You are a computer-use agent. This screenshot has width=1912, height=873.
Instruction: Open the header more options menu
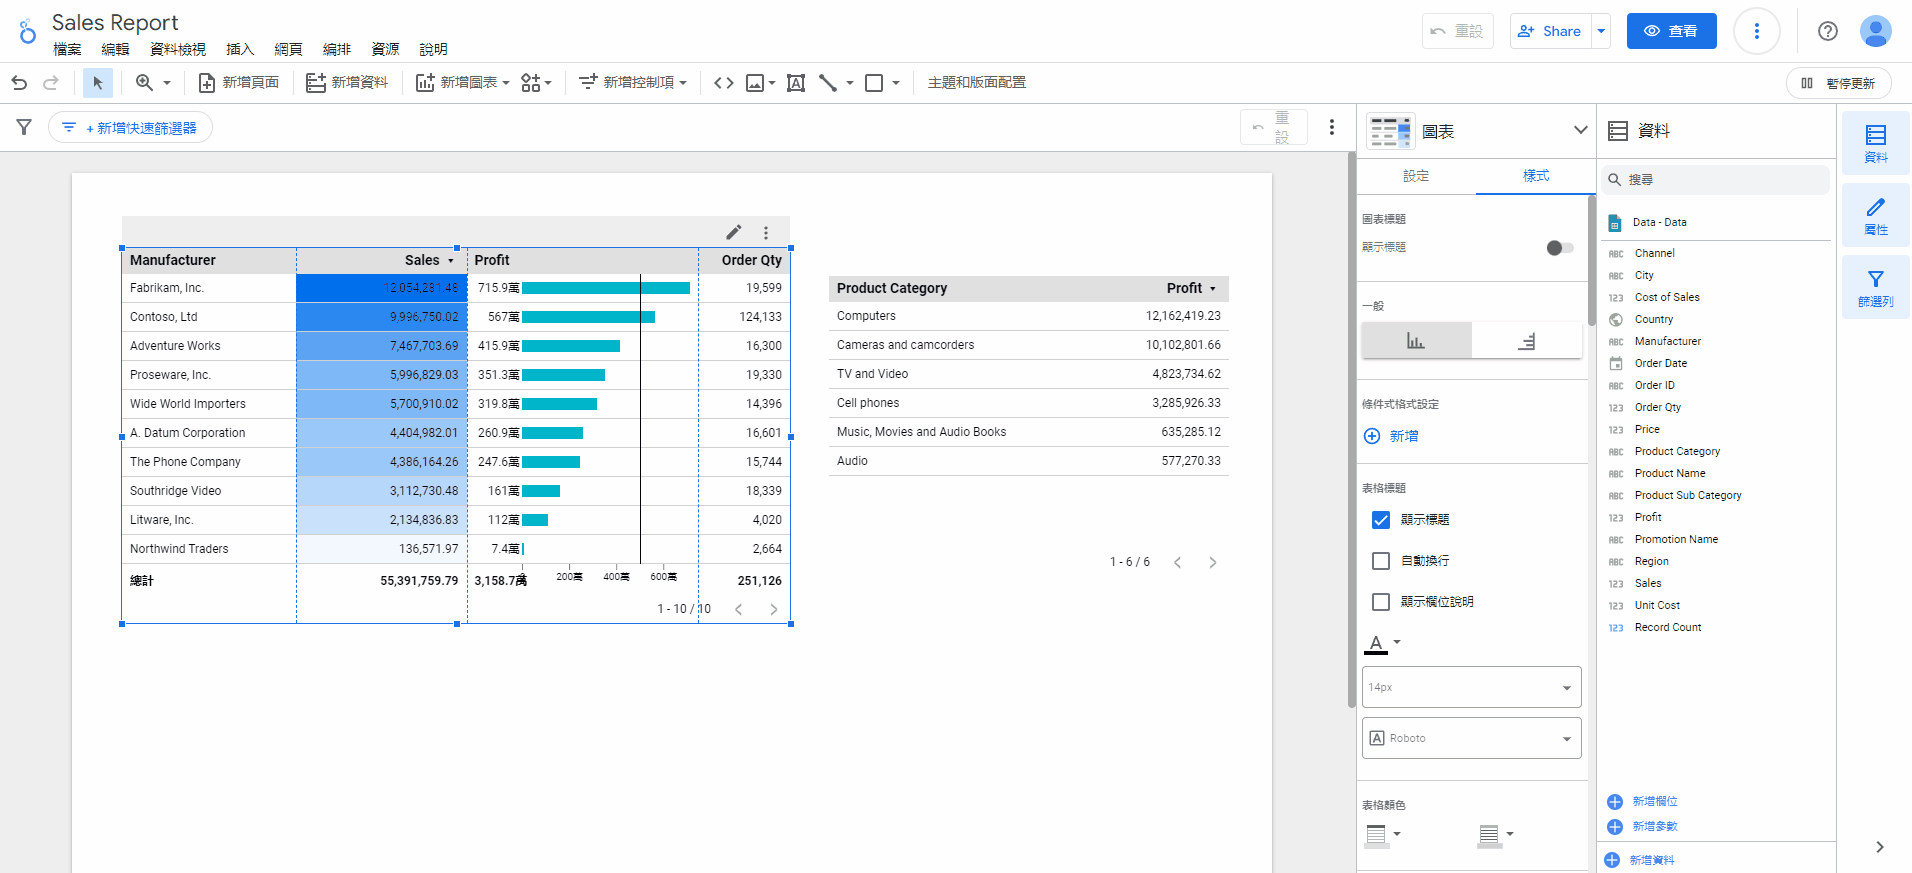pos(1756,31)
